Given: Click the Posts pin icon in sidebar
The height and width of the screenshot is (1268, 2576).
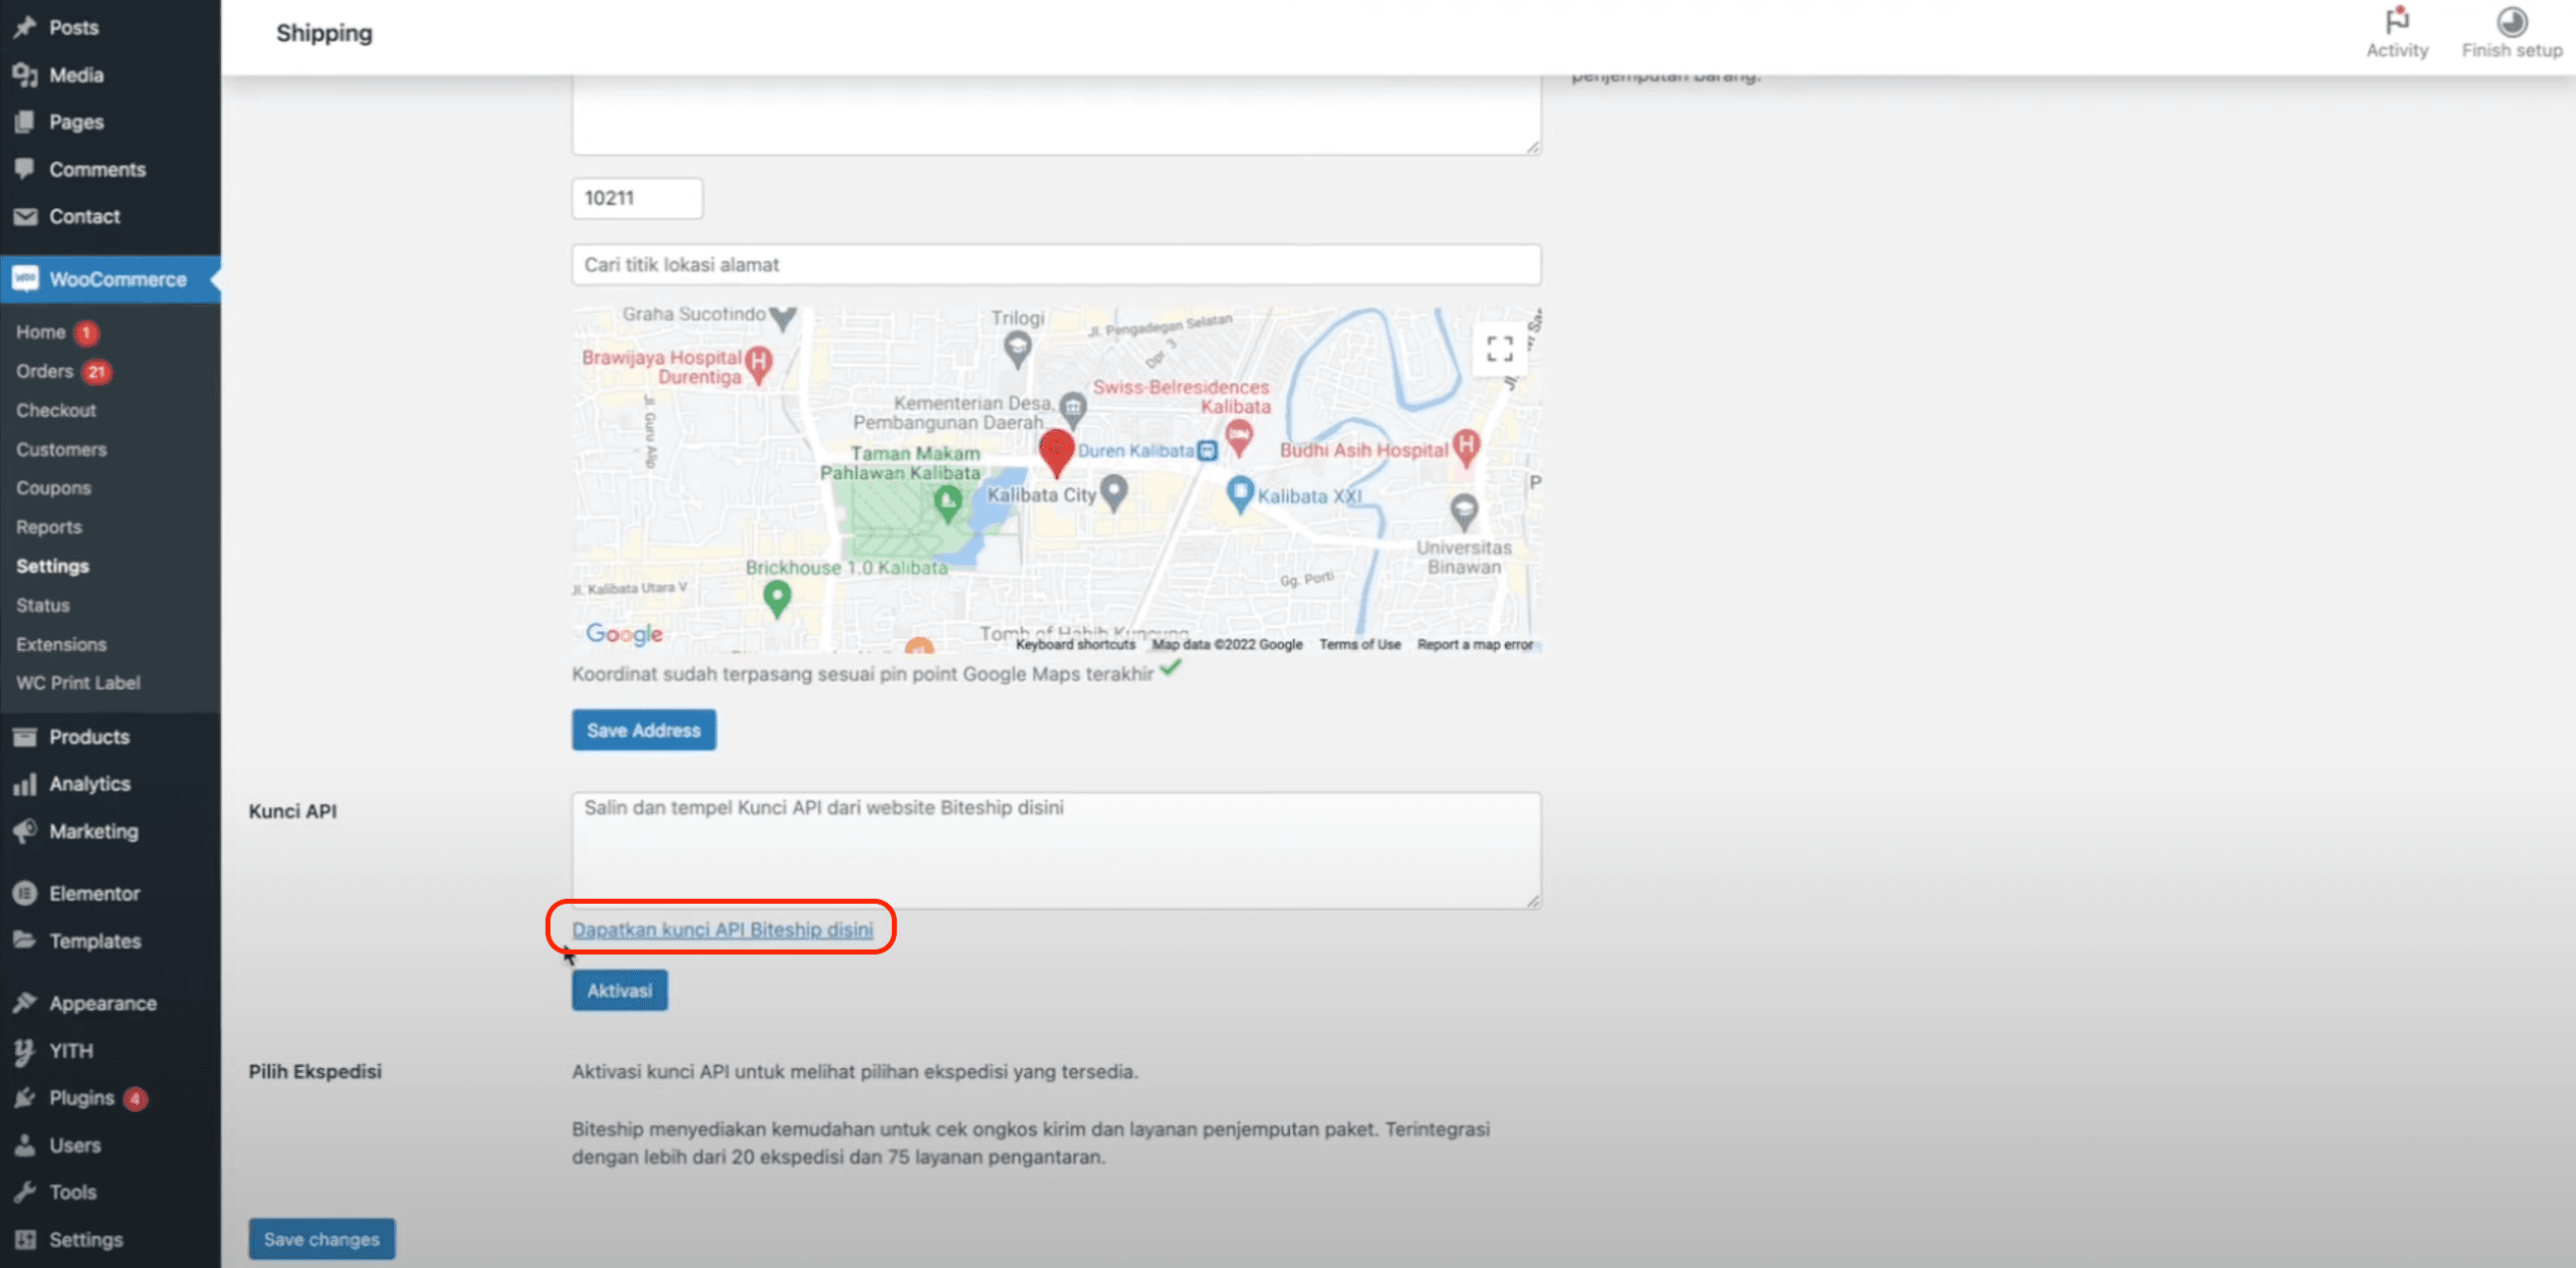Looking at the screenshot, I should click(25, 27).
